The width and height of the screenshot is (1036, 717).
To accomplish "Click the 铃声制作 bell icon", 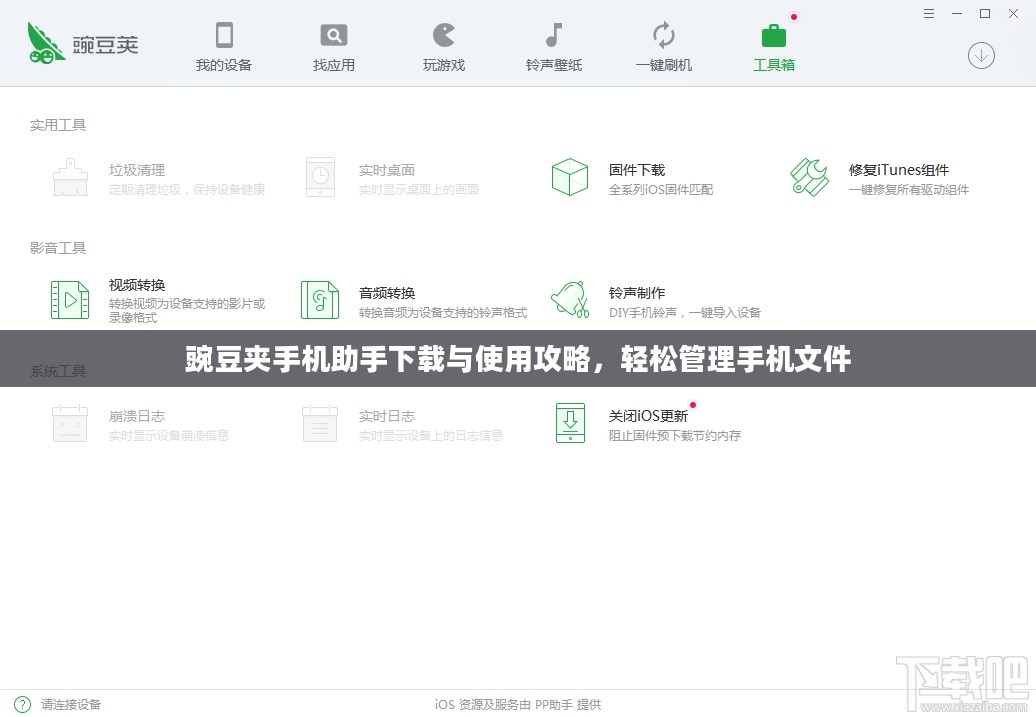I will coord(570,299).
